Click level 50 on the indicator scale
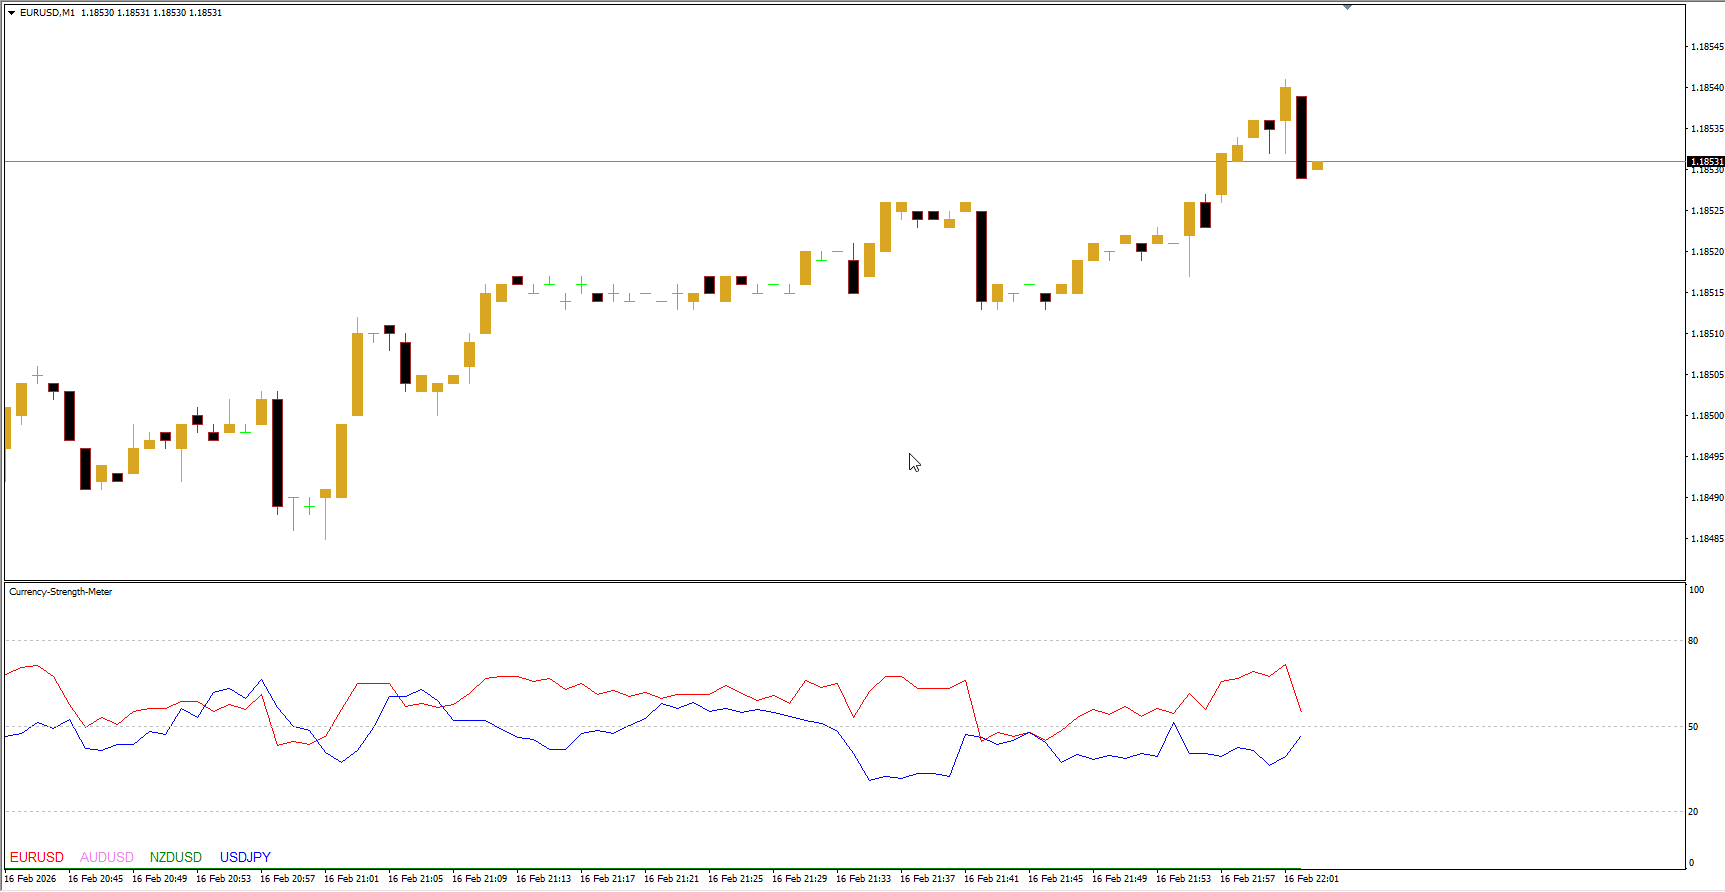The height and width of the screenshot is (892, 1725). (1693, 727)
